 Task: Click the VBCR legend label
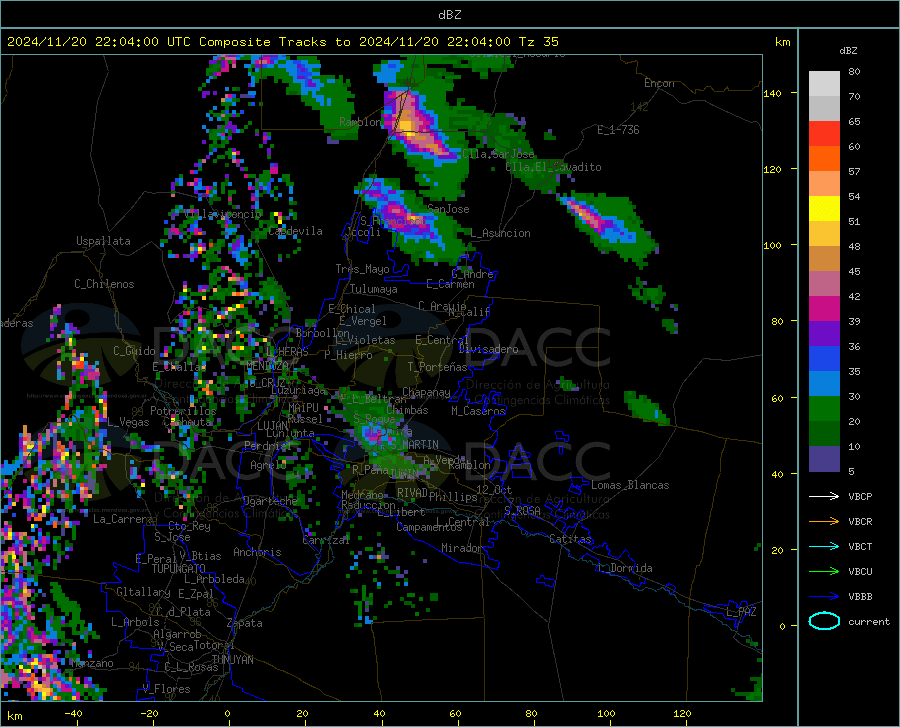pyautogui.click(x=860, y=522)
